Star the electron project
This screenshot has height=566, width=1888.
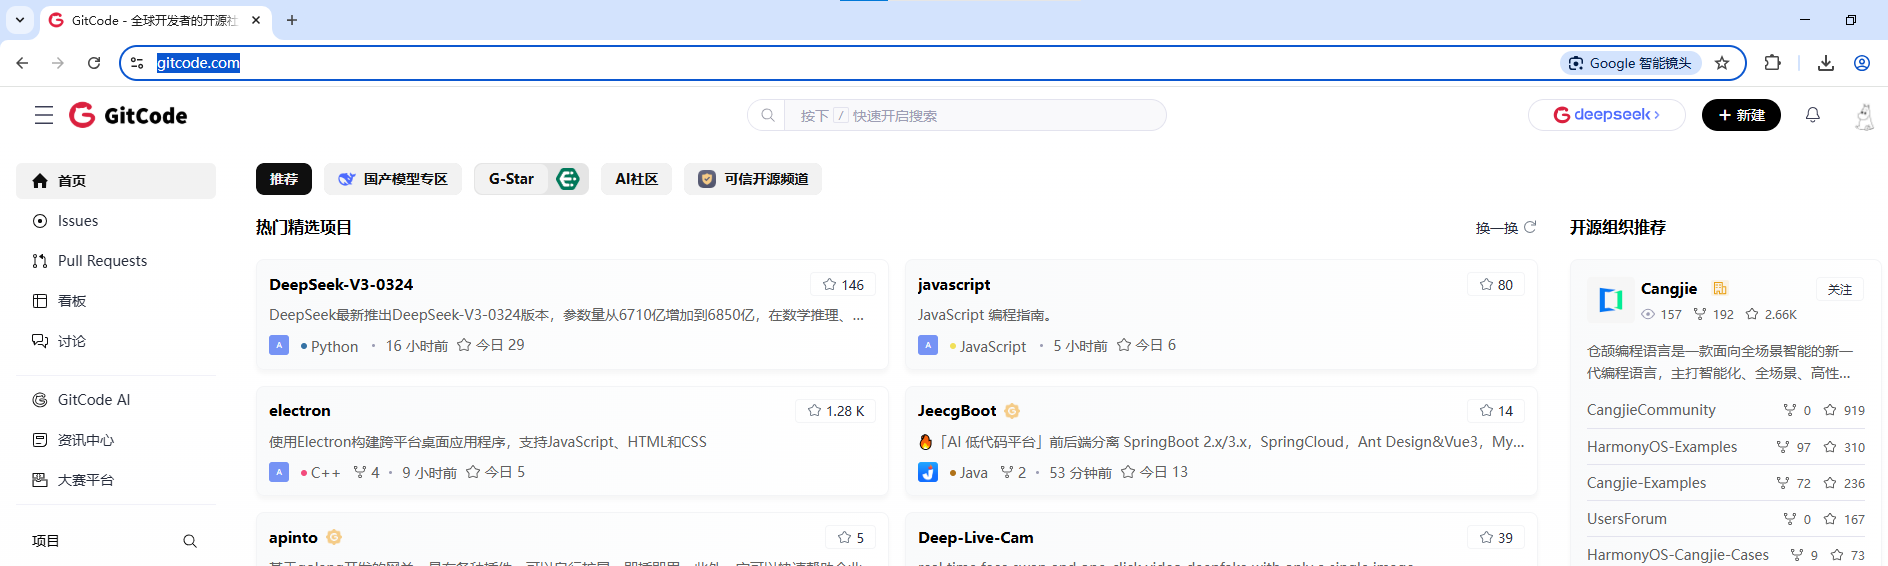835,411
